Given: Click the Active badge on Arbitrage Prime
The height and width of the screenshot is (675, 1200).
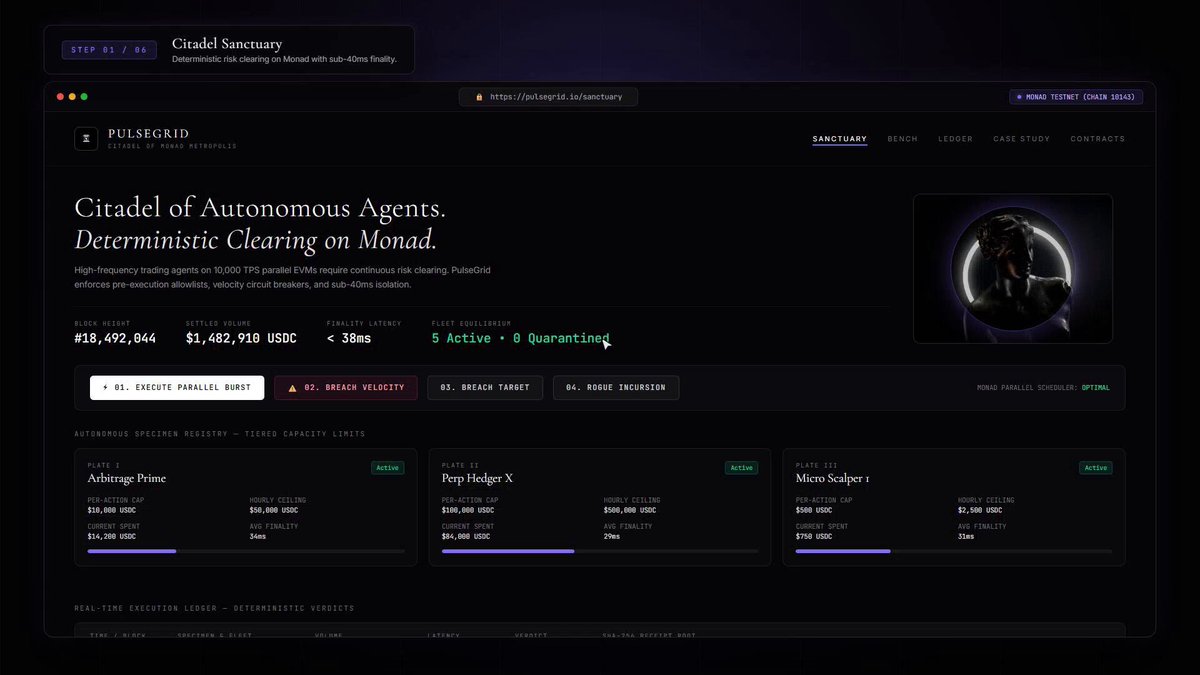Looking at the screenshot, I should (388, 468).
